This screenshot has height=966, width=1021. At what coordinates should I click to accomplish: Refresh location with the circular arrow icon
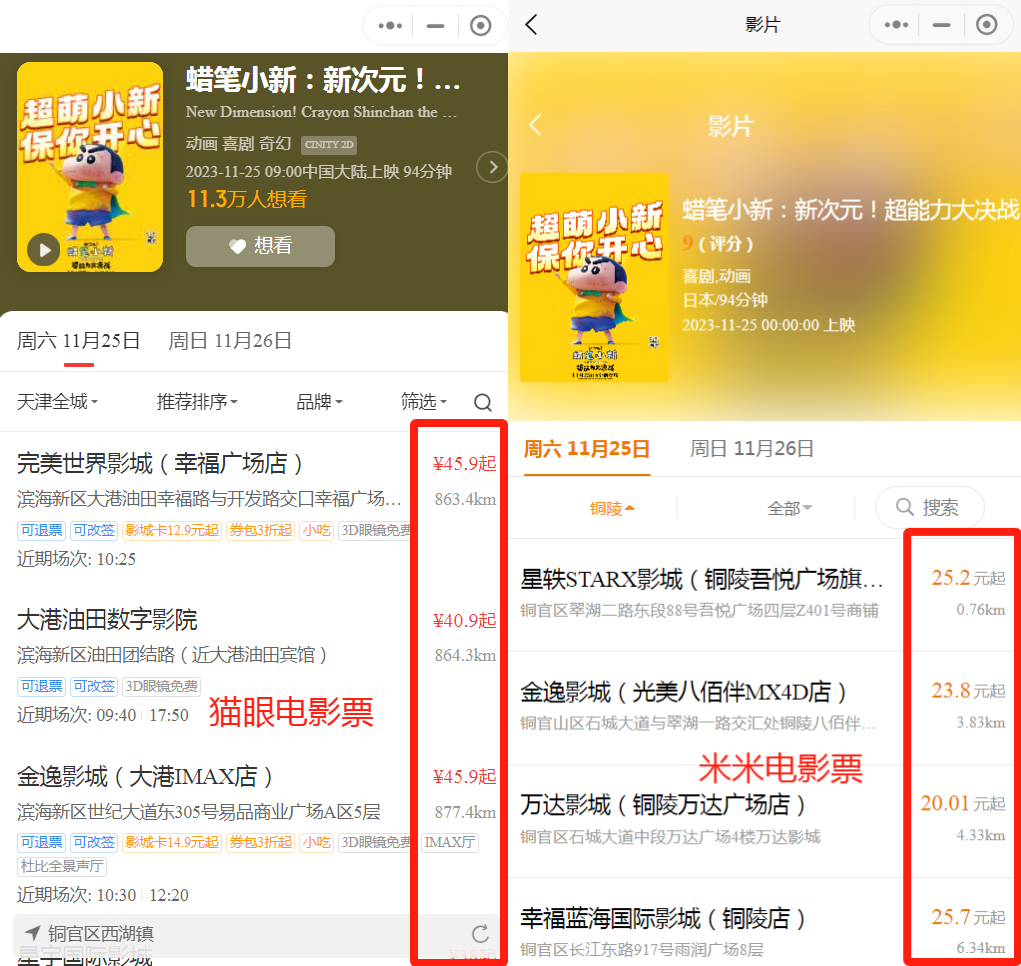(x=481, y=934)
